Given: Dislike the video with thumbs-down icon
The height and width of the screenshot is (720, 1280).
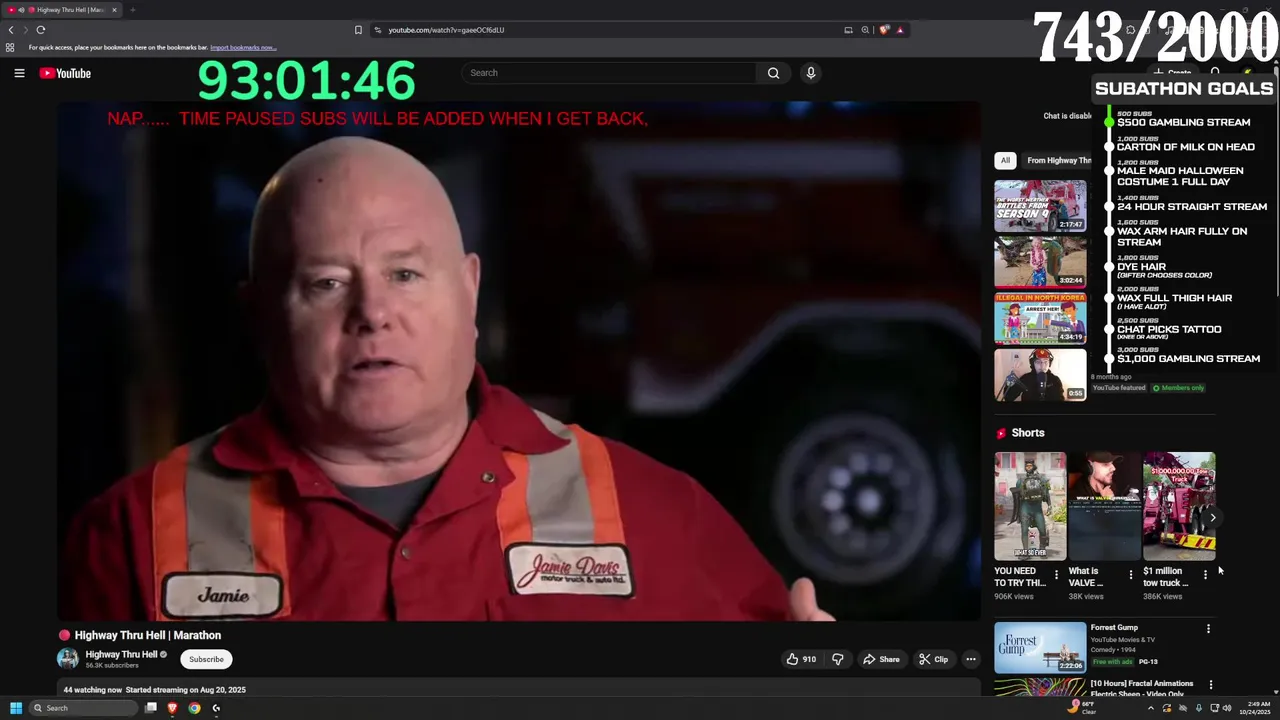Looking at the screenshot, I should pos(838,659).
